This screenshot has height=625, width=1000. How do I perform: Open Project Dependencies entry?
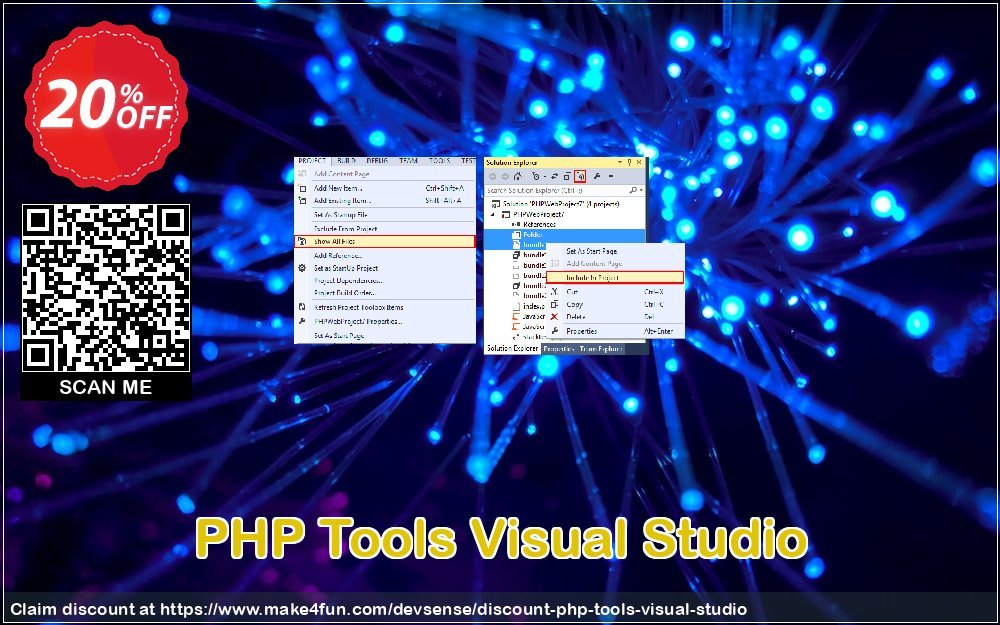[x=385, y=281]
